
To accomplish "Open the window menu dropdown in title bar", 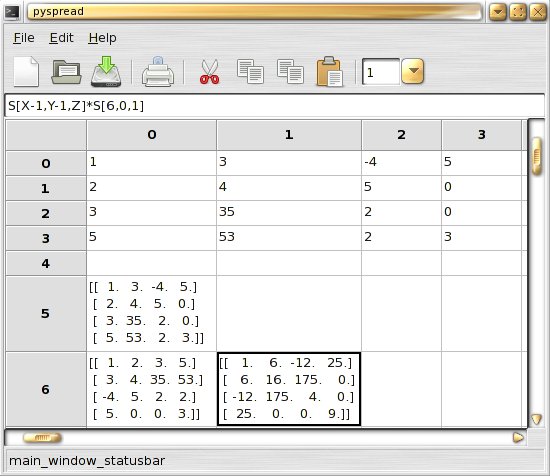I will pos(498,12).
